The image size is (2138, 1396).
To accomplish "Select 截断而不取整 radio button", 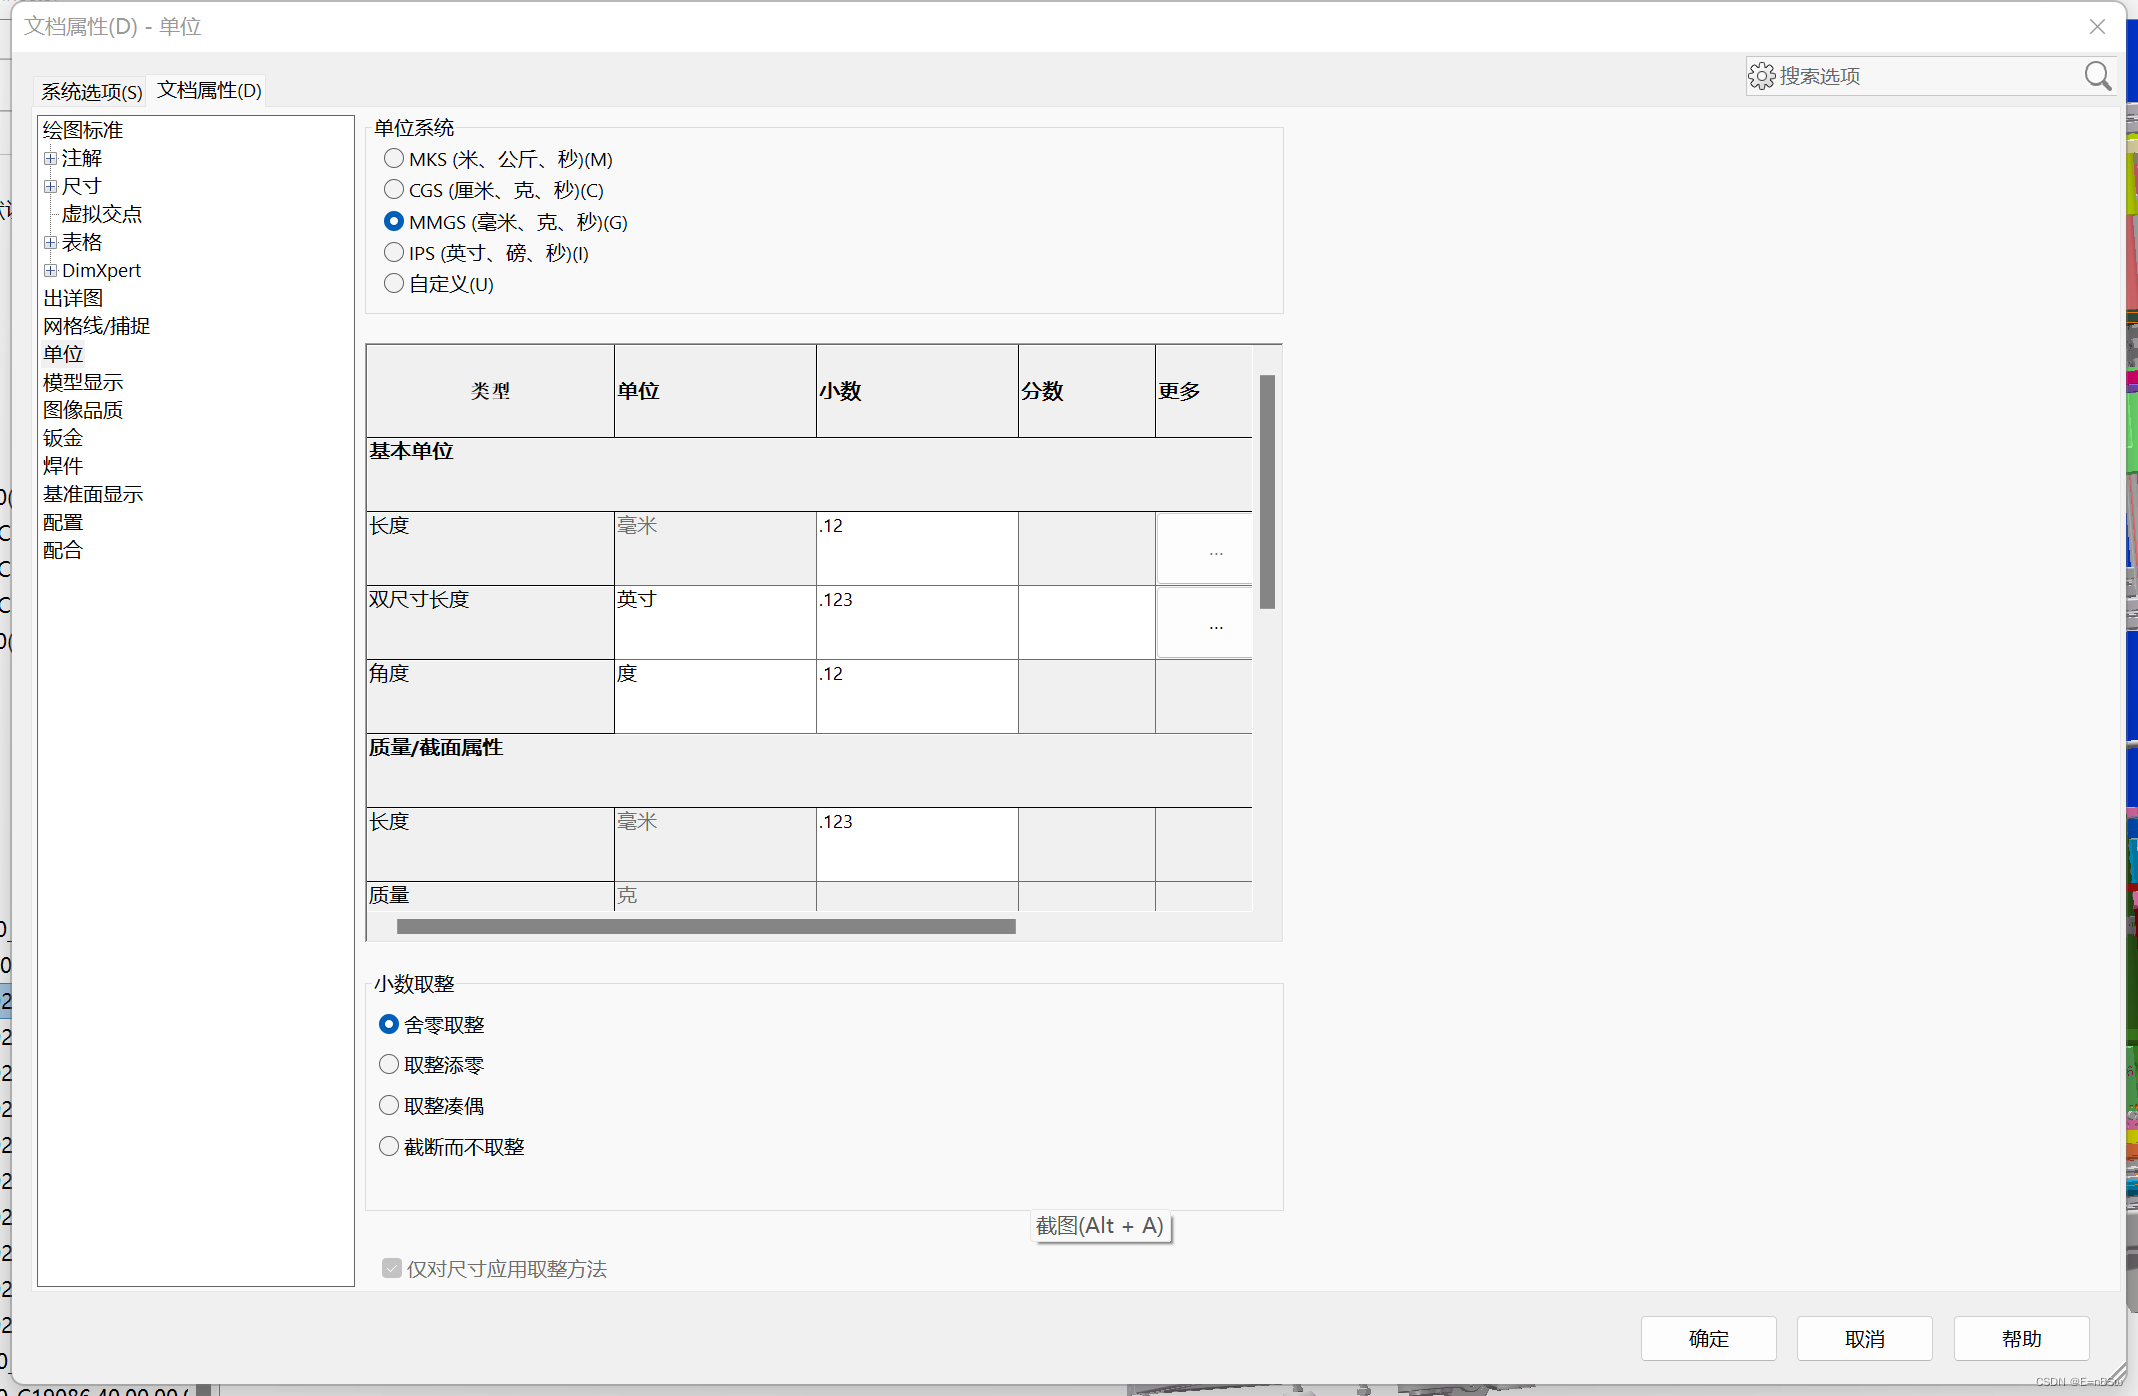I will tap(389, 1147).
